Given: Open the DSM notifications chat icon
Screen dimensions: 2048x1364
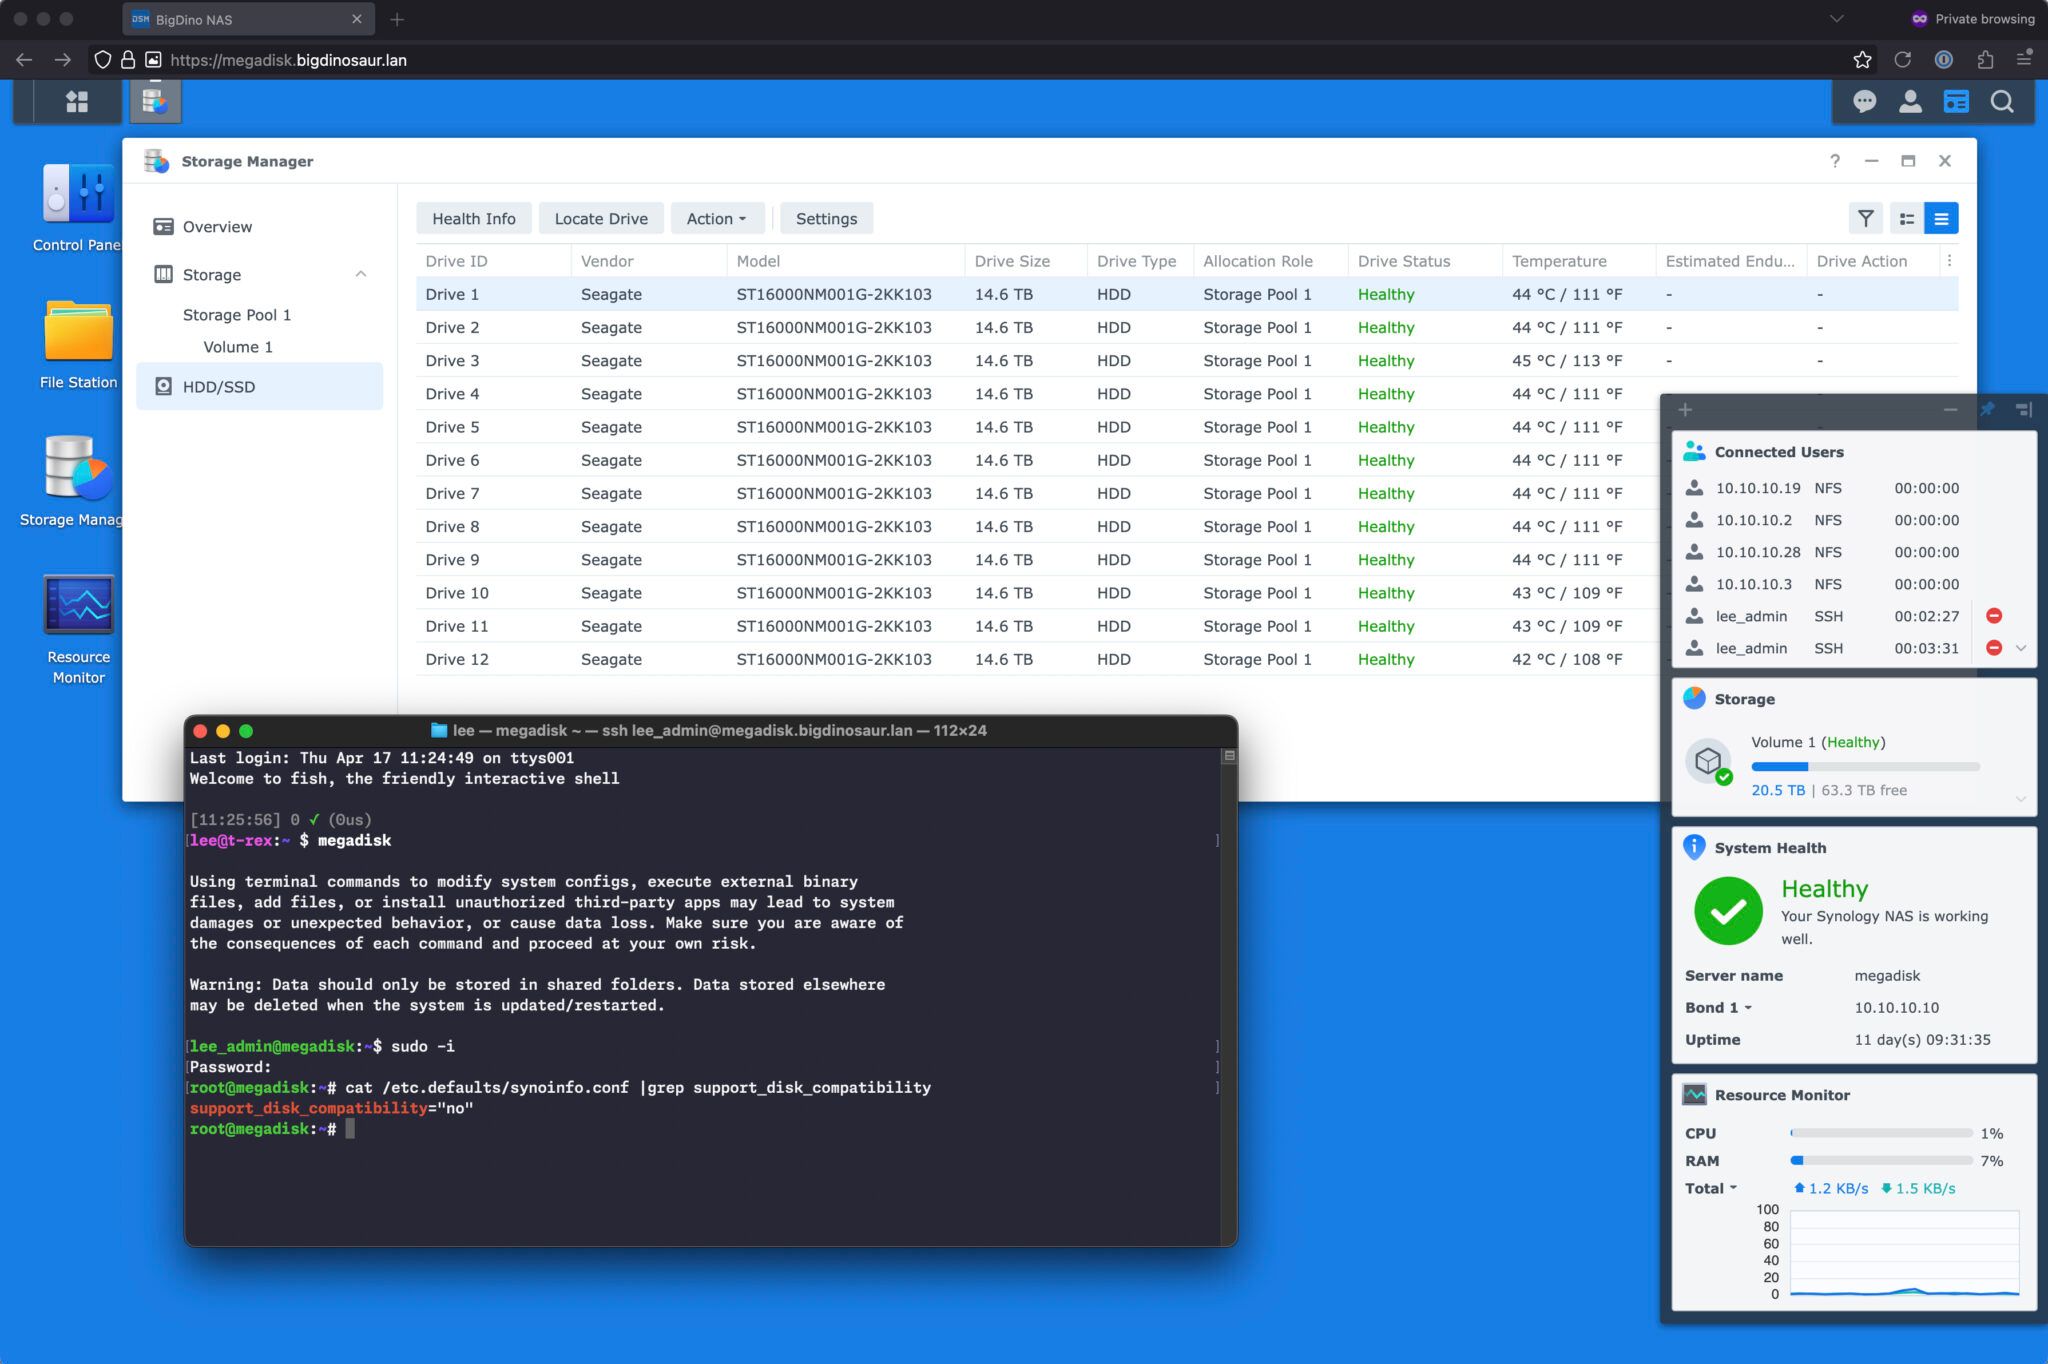Looking at the screenshot, I should click(x=1864, y=101).
